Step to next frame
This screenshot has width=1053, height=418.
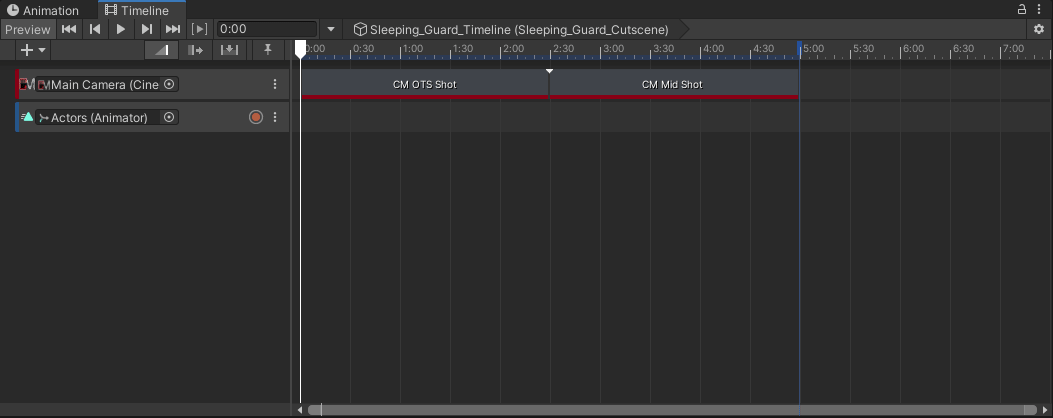point(146,29)
